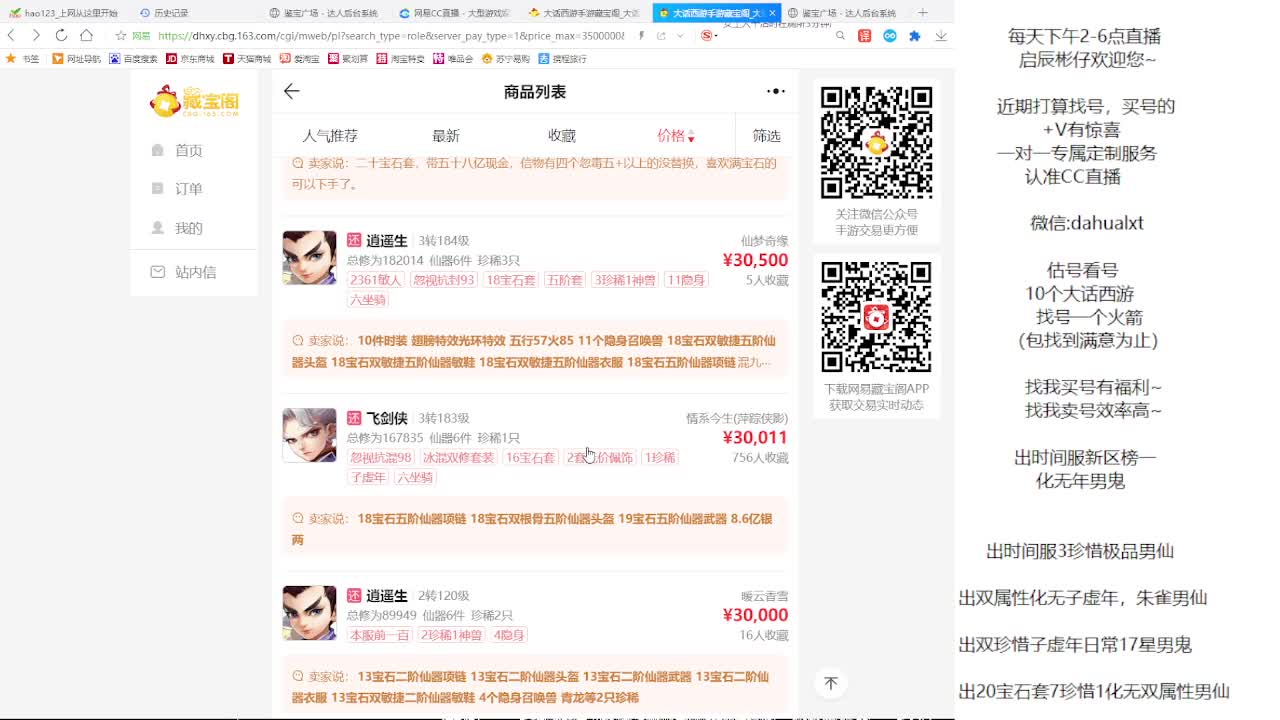Switch to the 网易CC直播 tab

tap(455, 13)
